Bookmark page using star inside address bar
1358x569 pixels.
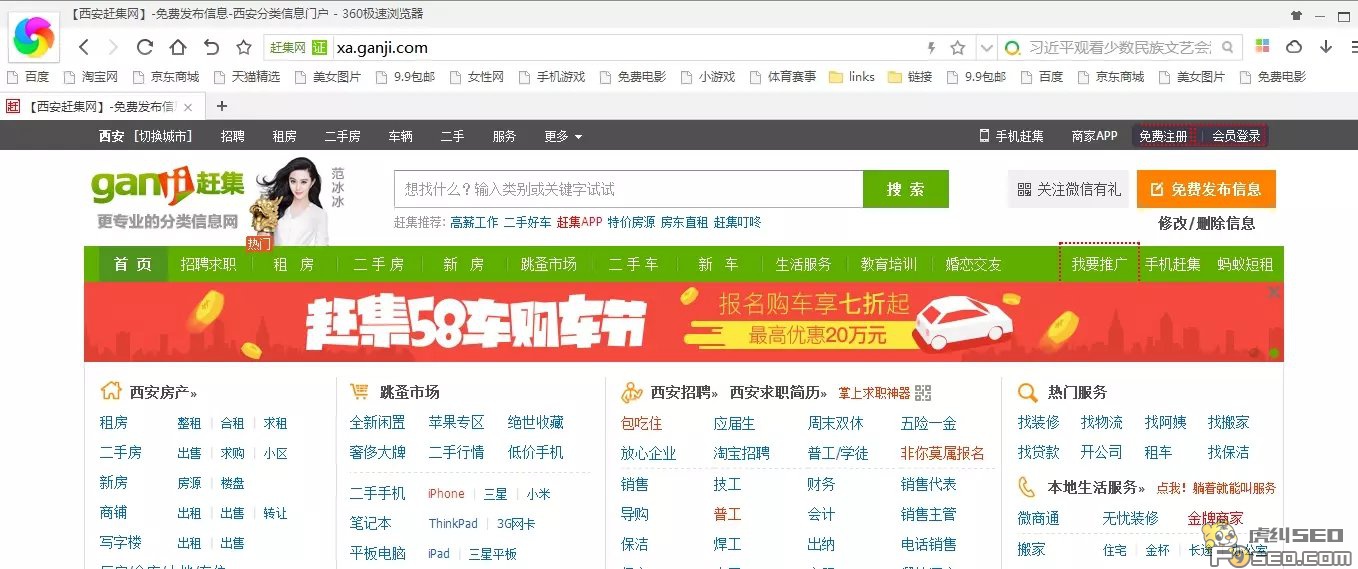958,47
